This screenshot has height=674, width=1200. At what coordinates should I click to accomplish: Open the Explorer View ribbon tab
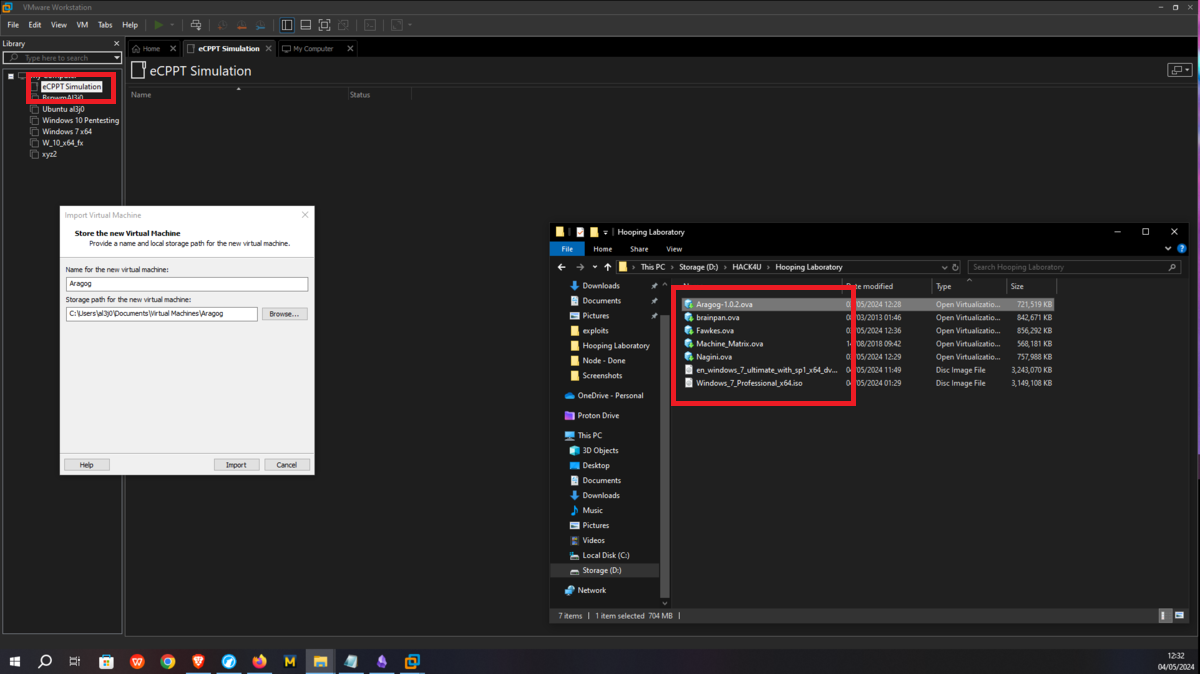[x=674, y=249]
